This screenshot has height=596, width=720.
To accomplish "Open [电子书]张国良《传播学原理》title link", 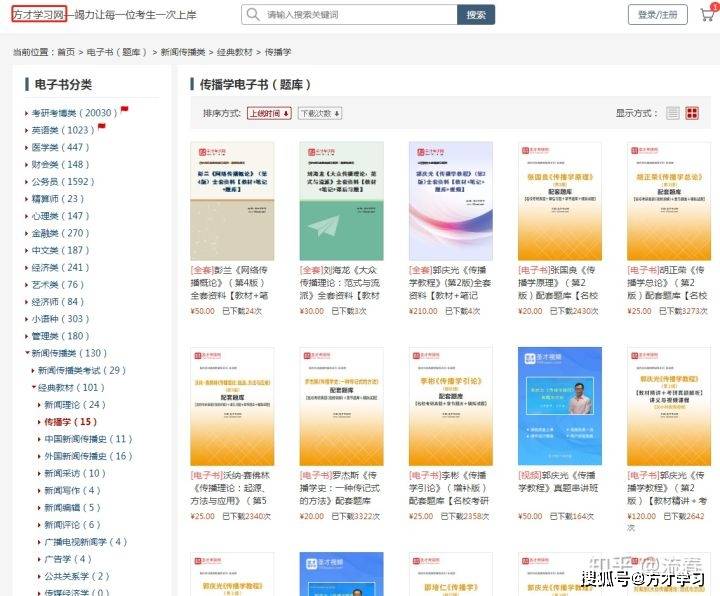I will pos(558,283).
